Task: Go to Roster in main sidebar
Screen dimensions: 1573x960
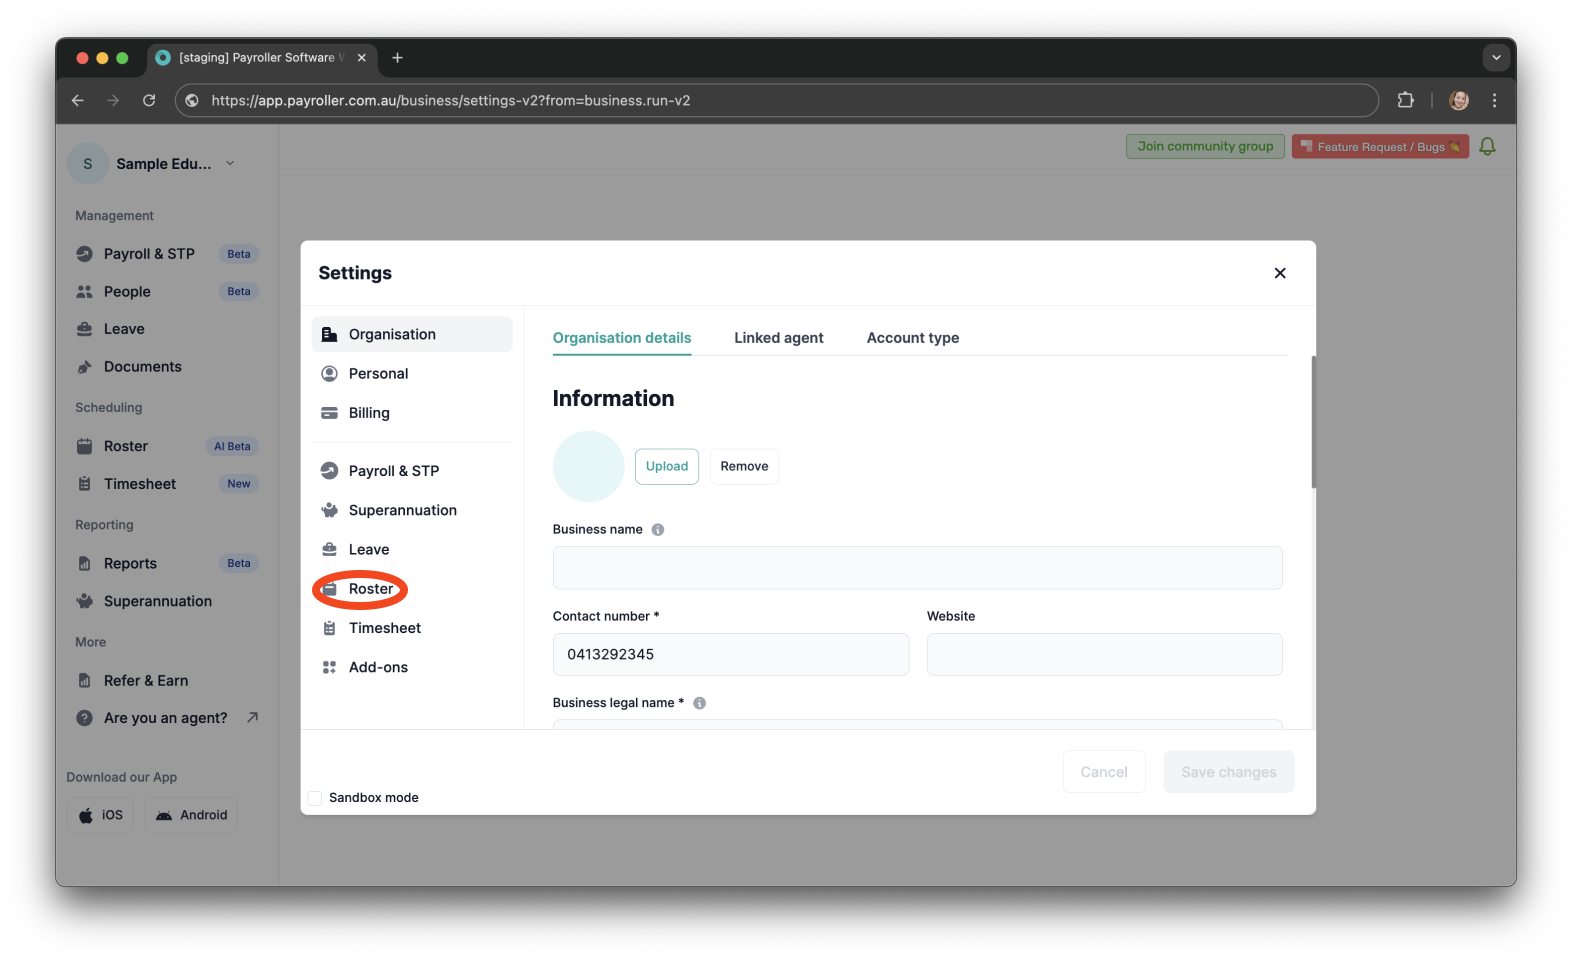Action: click(x=167, y=446)
